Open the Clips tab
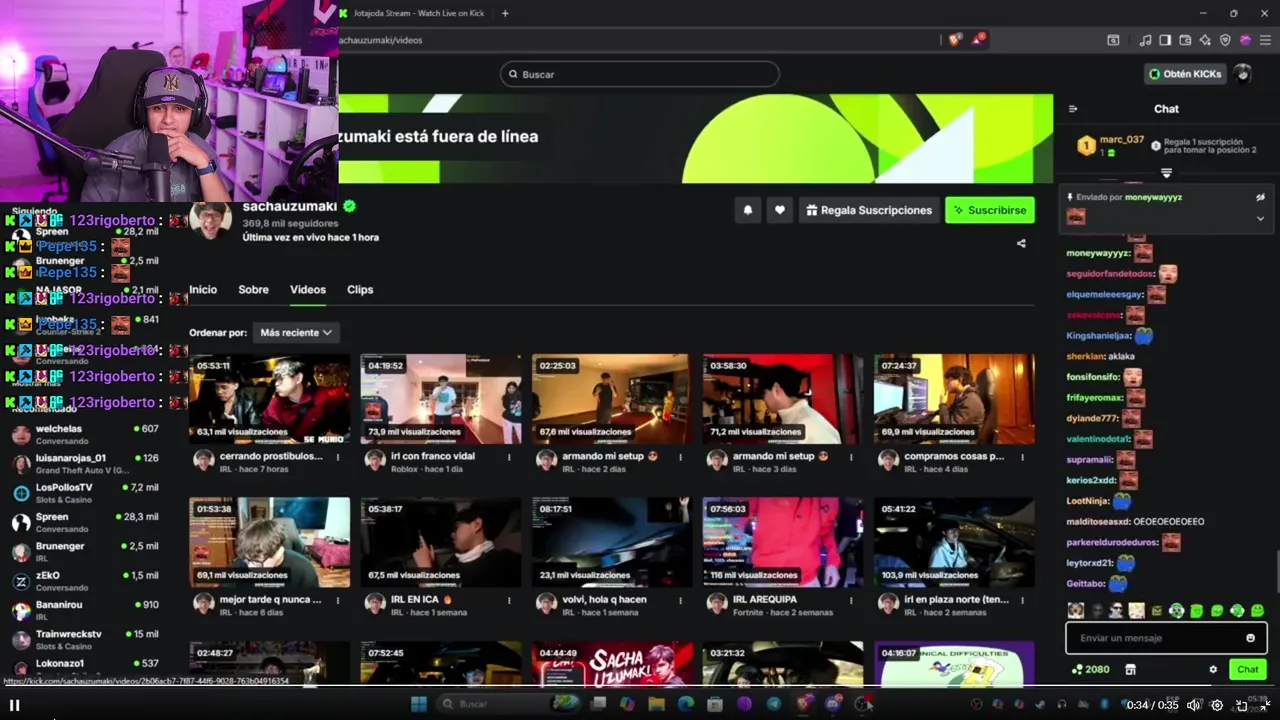The width and height of the screenshot is (1280, 720). point(360,289)
